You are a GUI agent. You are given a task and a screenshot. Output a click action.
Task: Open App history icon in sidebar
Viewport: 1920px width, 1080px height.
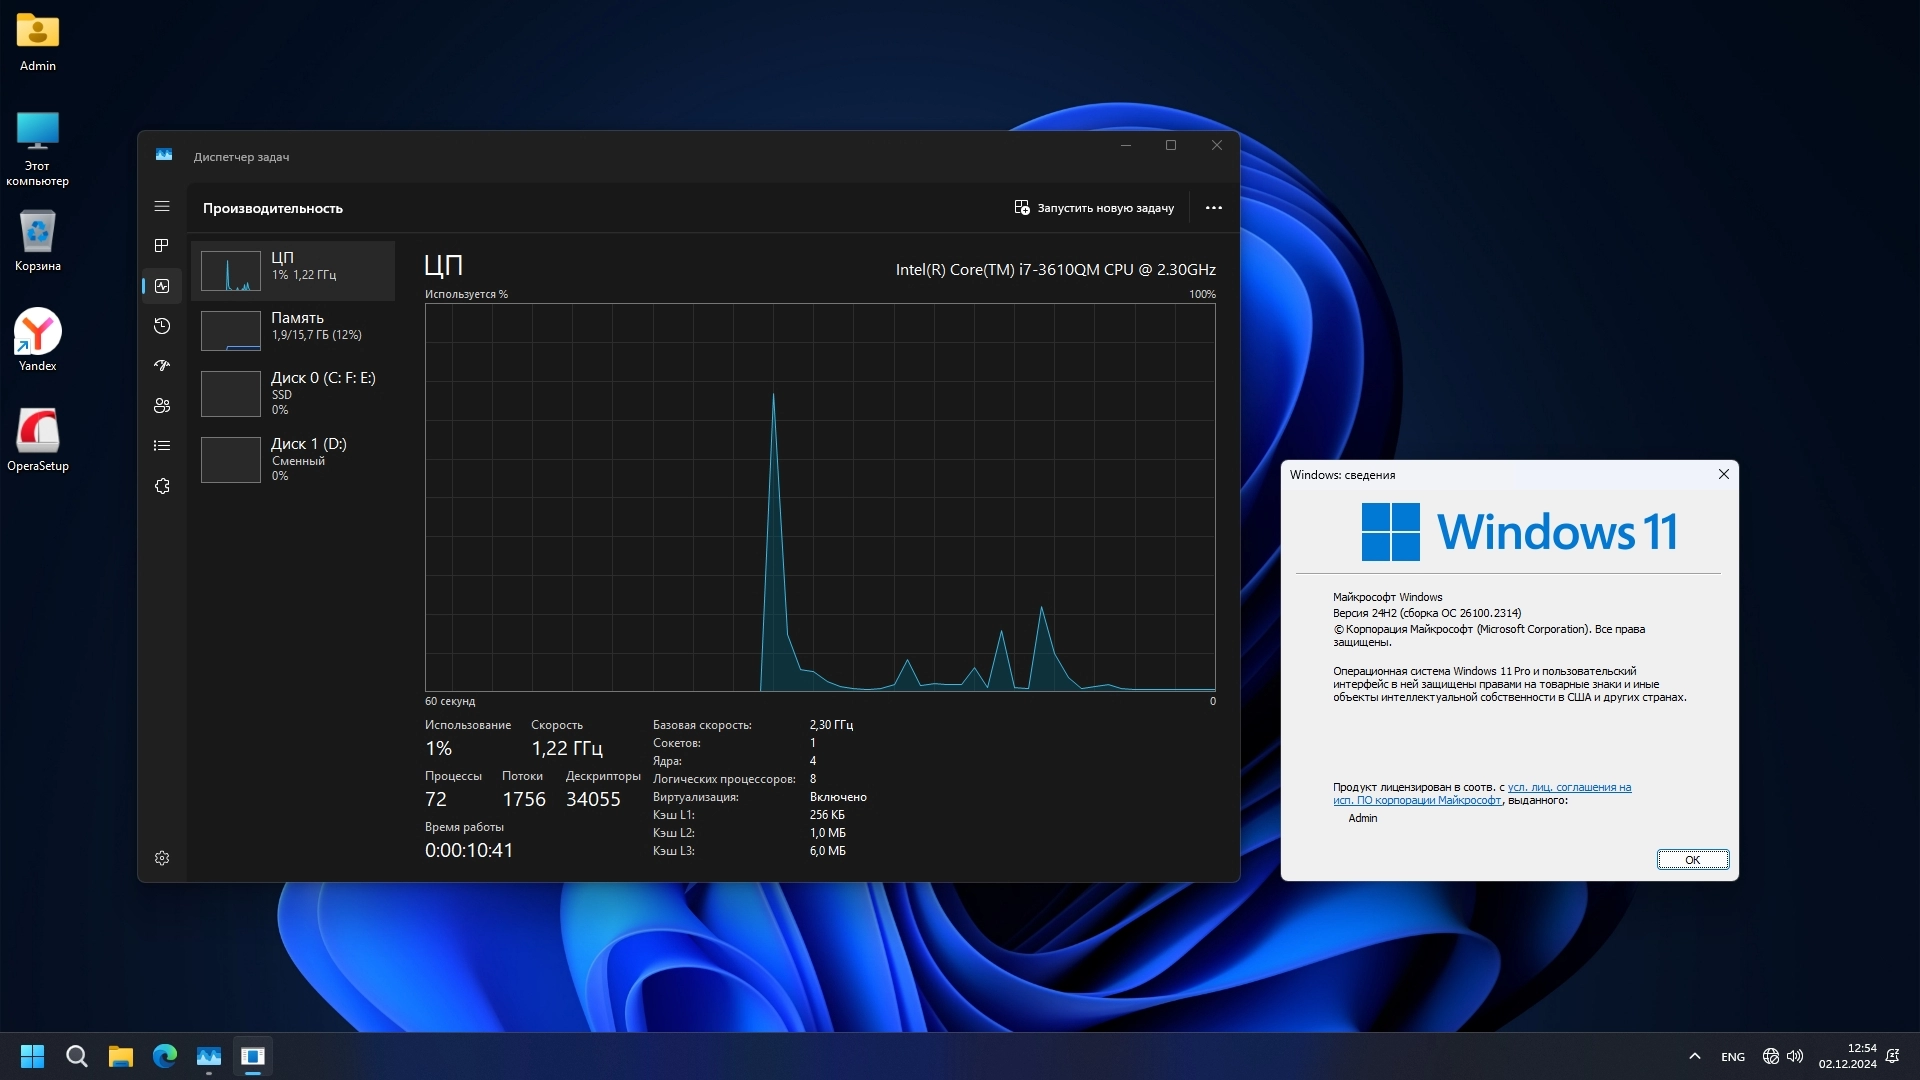coord(162,326)
